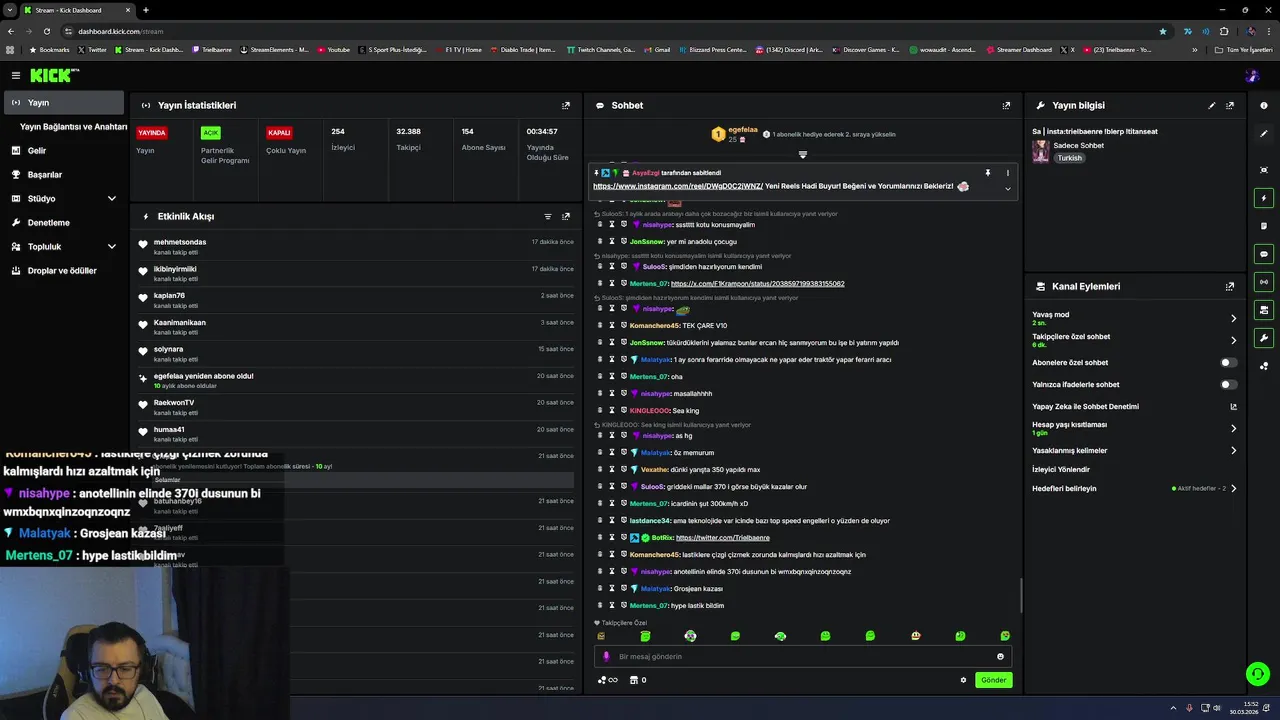Unpin the pinned message with pin icon

pyautogui.click(x=987, y=173)
